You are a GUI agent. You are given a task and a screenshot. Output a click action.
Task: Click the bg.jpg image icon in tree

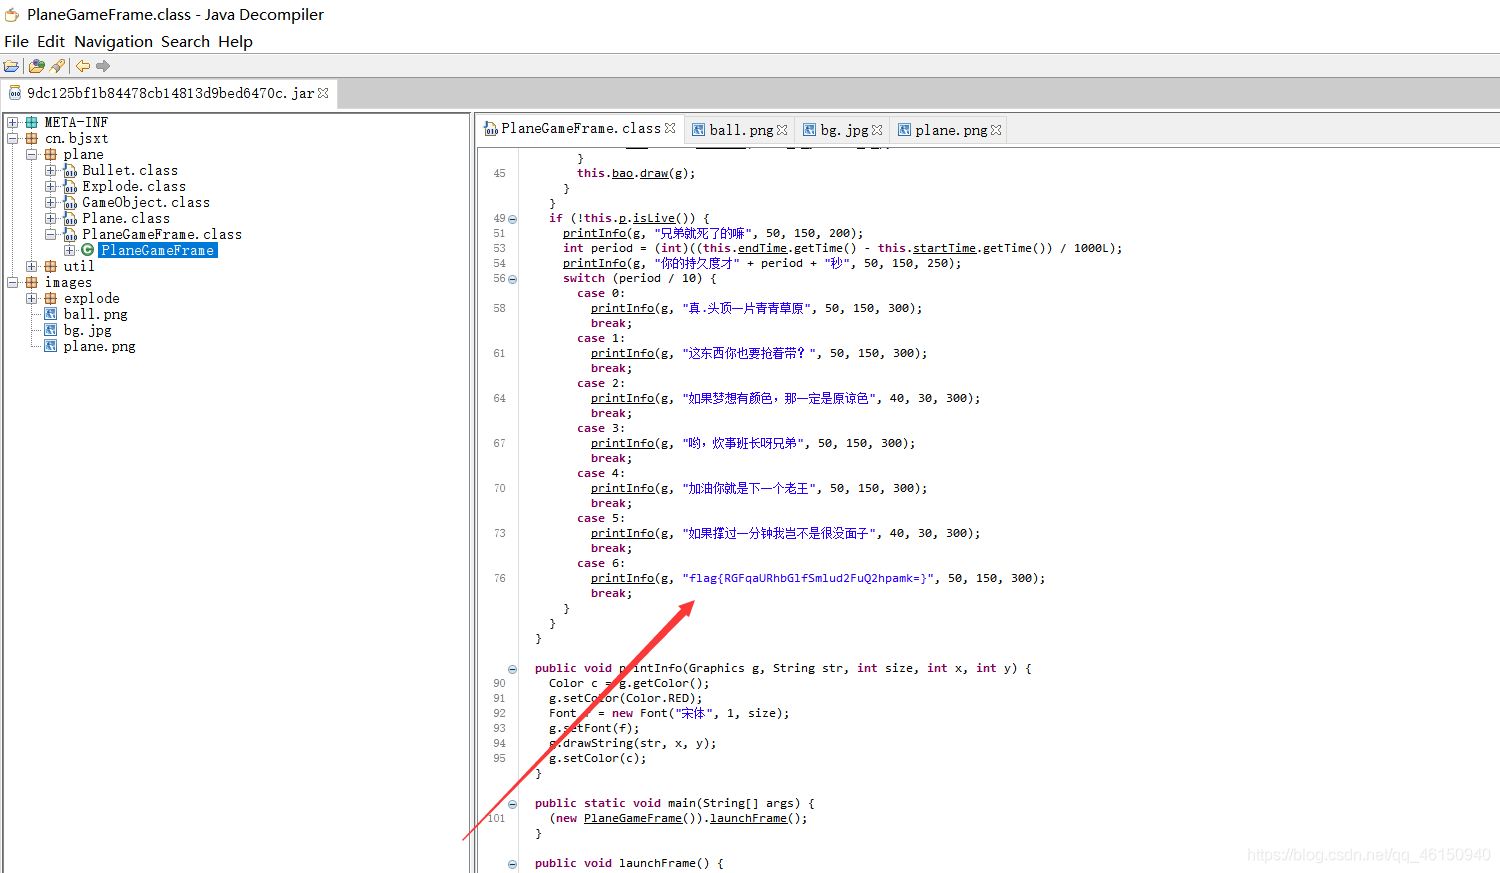[x=51, y=330]
